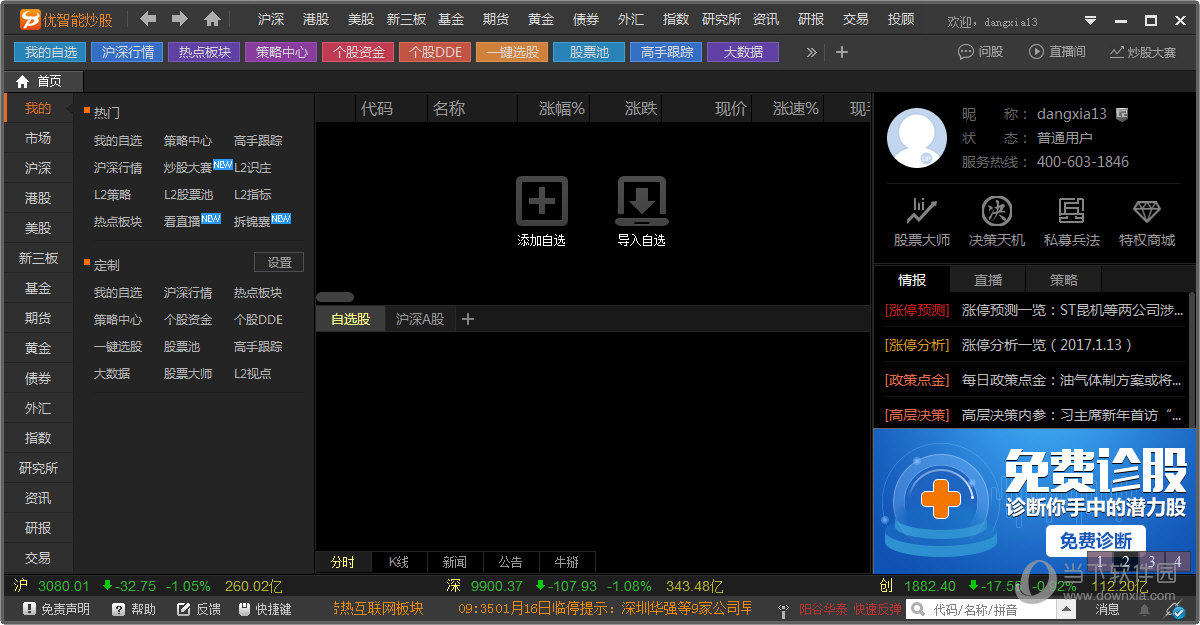Select 期货 in the left sidebar

38,318
